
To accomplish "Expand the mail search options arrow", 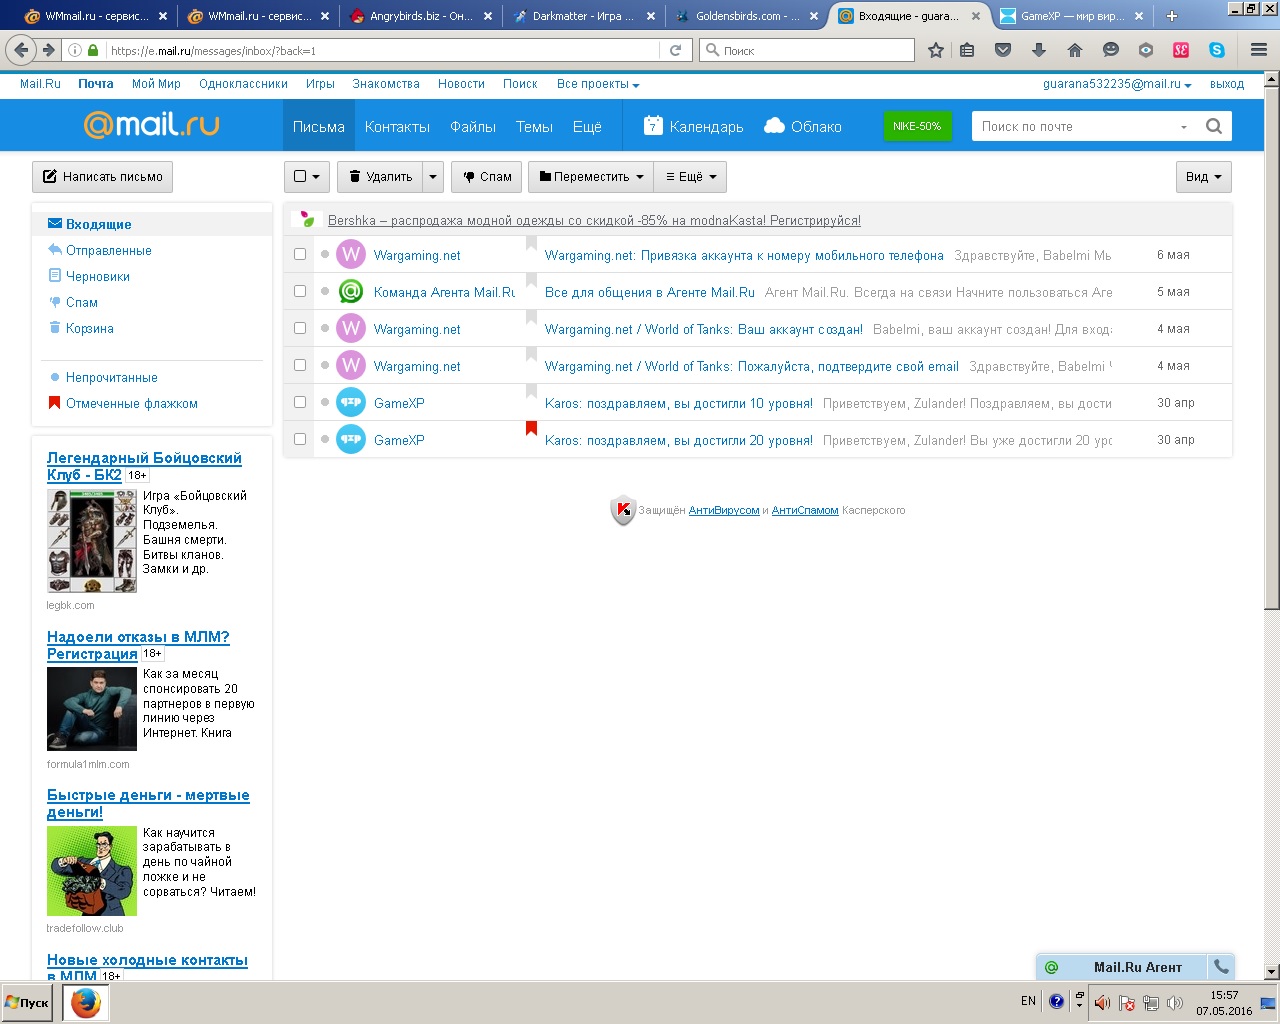I will 1184,127.
